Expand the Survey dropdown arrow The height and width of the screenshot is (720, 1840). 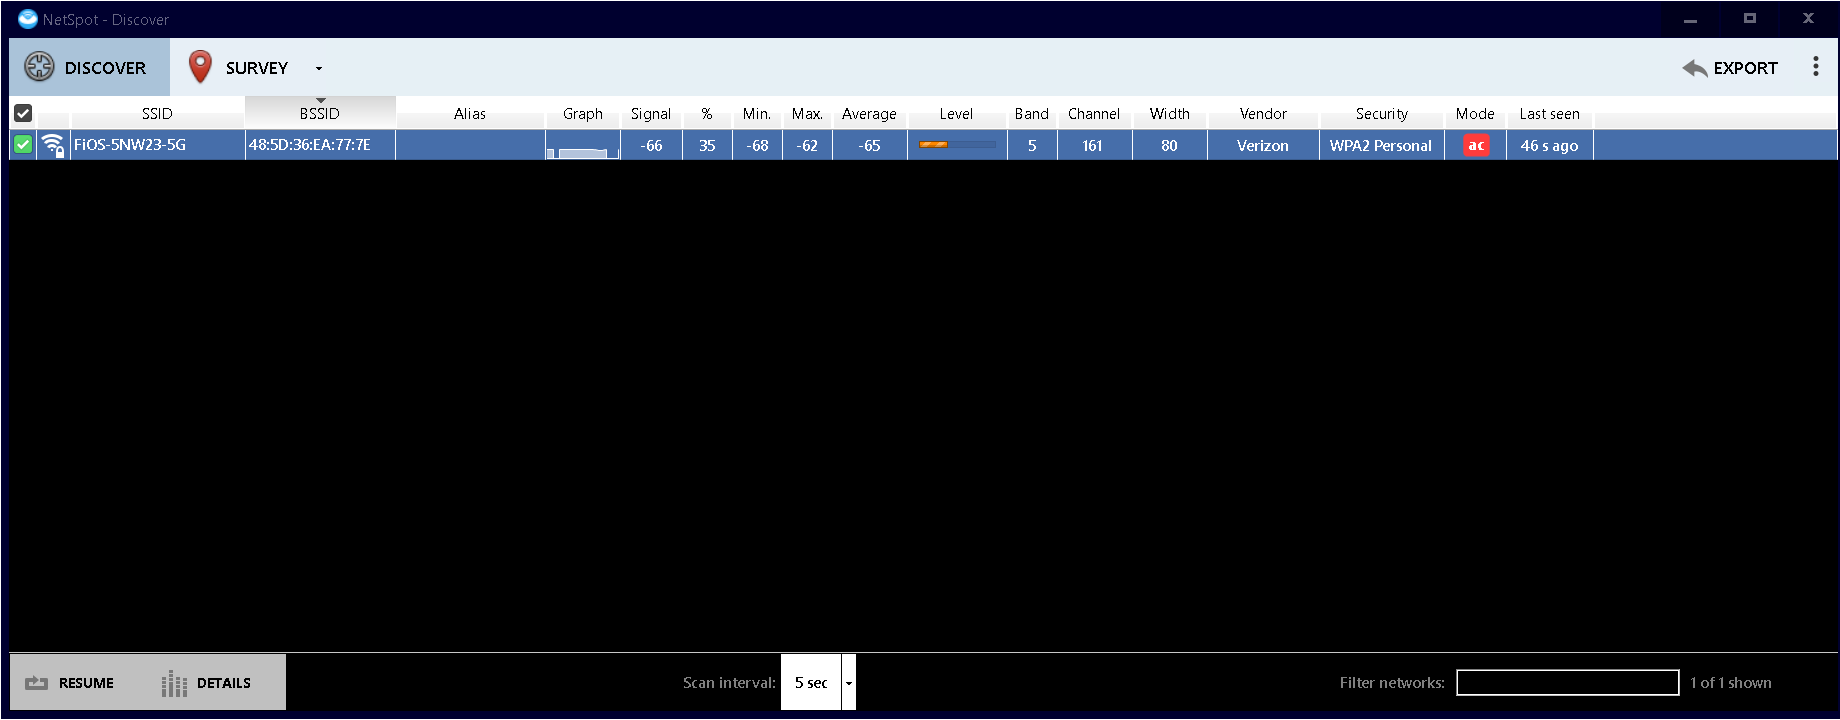(319, 68)
